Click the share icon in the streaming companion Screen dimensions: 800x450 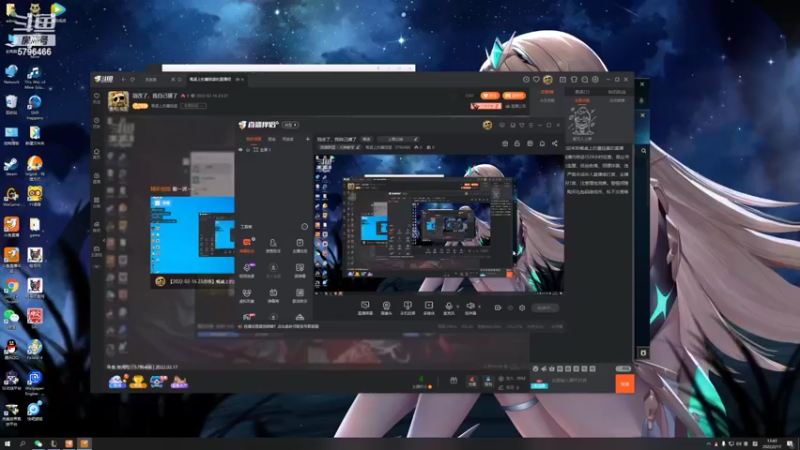pos(555,144)
